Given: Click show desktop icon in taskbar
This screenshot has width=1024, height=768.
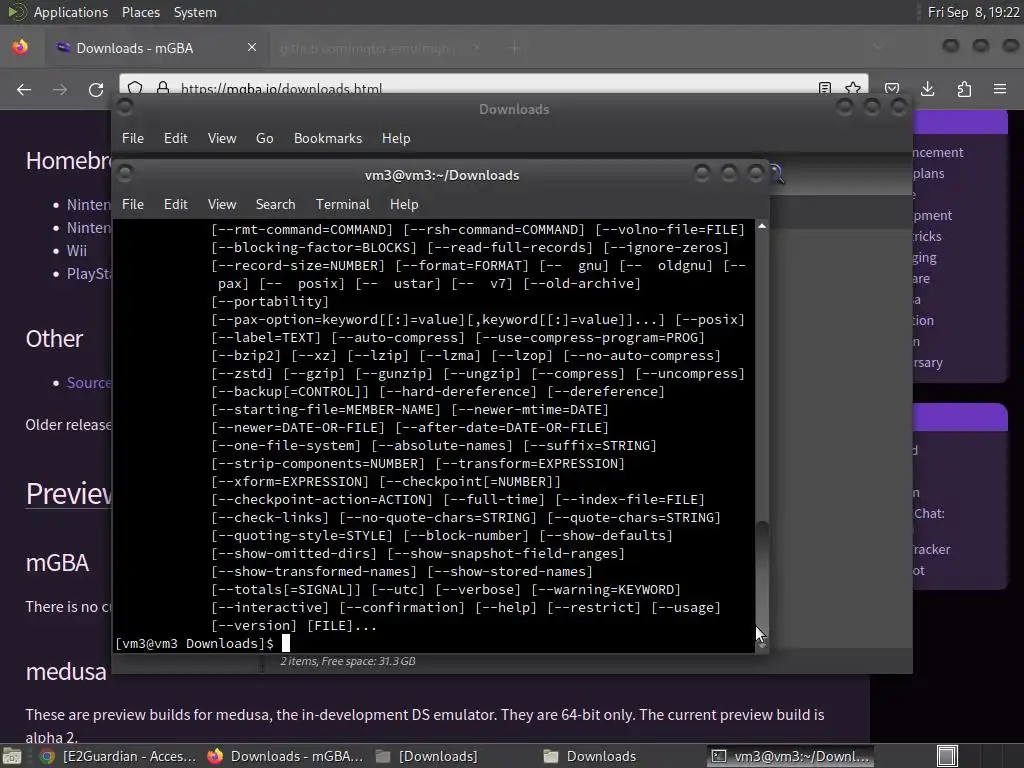Looking at the screenshot, I should pyautogui.click(x=12, y=757).
